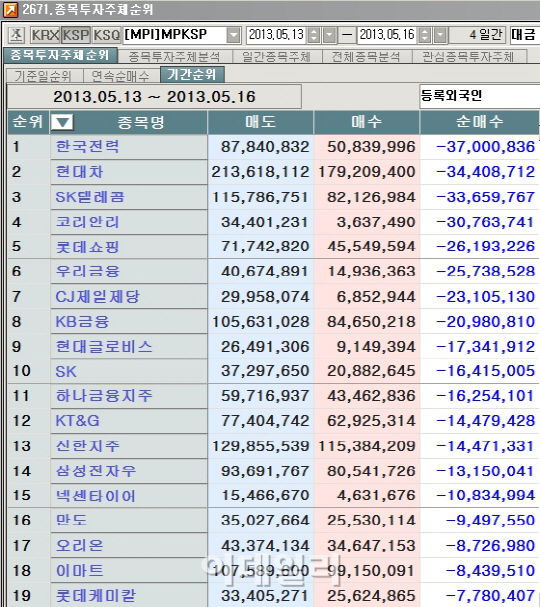Open the 전체종목분석 tab
Image resolution: width=540 pixels, height=607 pixels.
(366, 57)
